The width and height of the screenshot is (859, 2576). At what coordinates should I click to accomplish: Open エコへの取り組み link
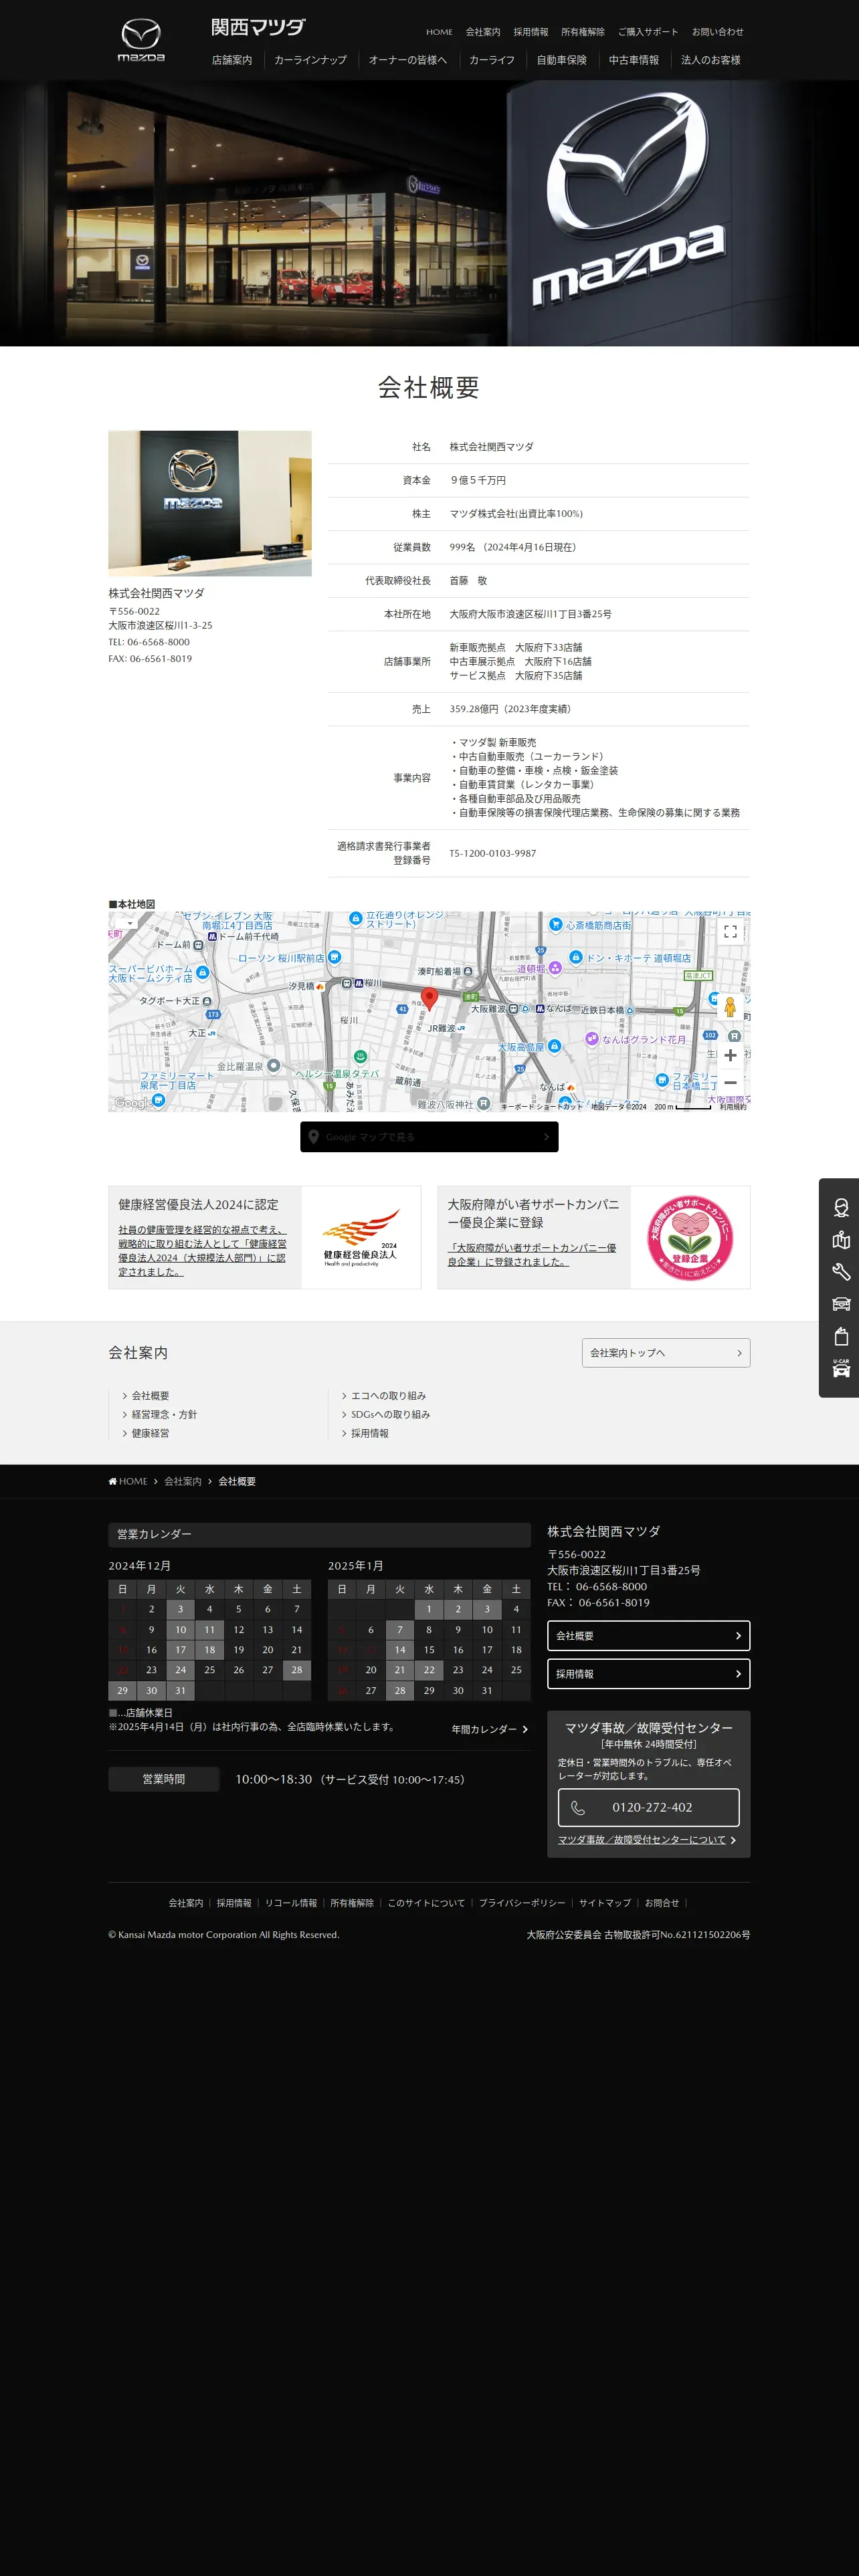click(388, 1395)
